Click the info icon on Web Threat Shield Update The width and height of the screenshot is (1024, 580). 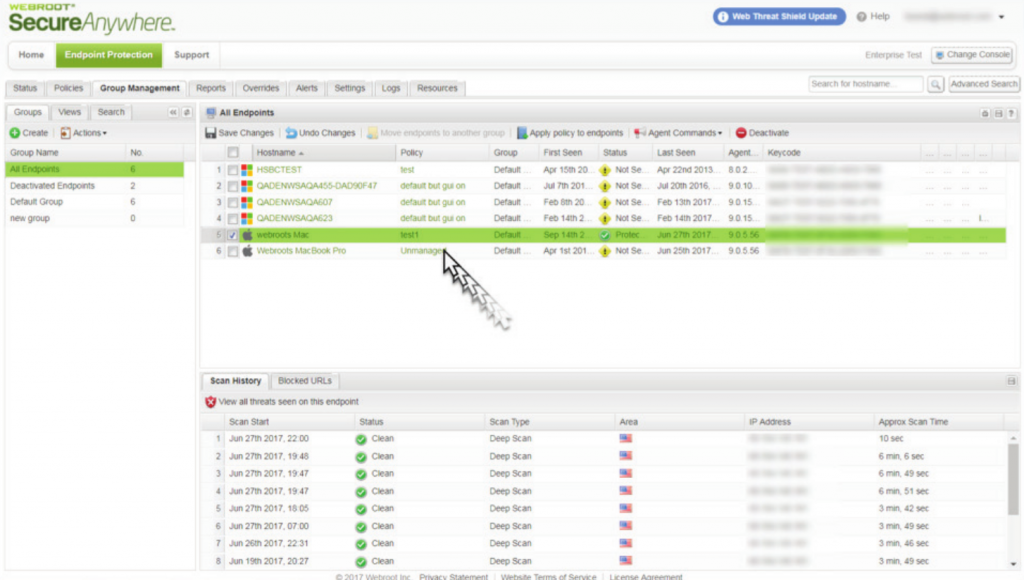coord(722,17)
